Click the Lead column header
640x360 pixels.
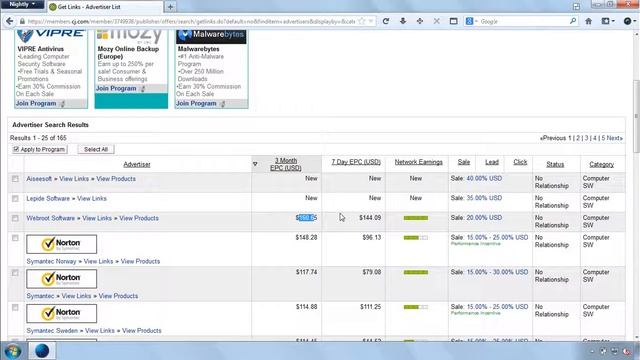pos(492,162)
